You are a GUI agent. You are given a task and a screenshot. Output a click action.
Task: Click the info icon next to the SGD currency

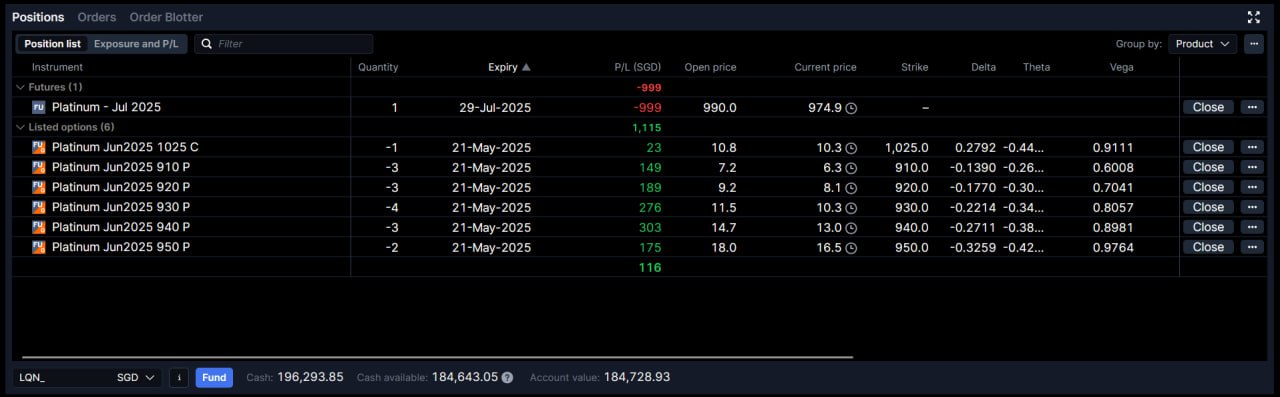click(179, 377)
